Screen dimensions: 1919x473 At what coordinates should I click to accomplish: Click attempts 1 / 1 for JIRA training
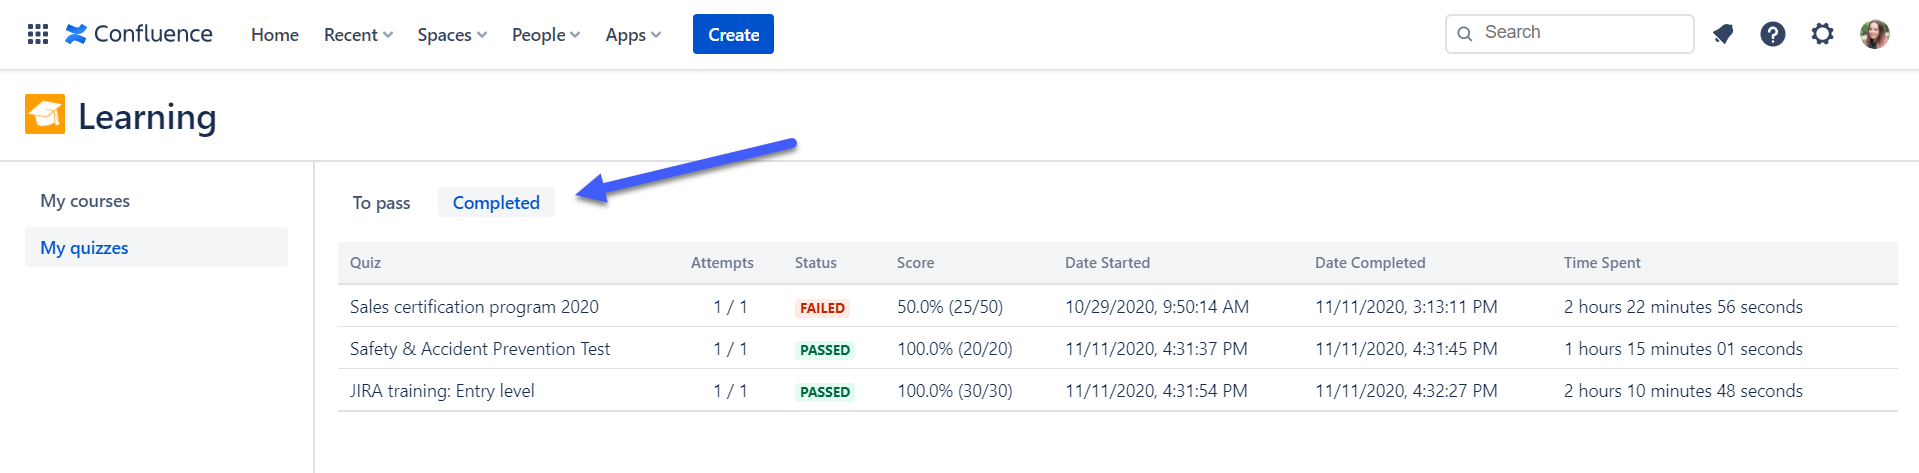pyautogui.click(x=730, y=391)
